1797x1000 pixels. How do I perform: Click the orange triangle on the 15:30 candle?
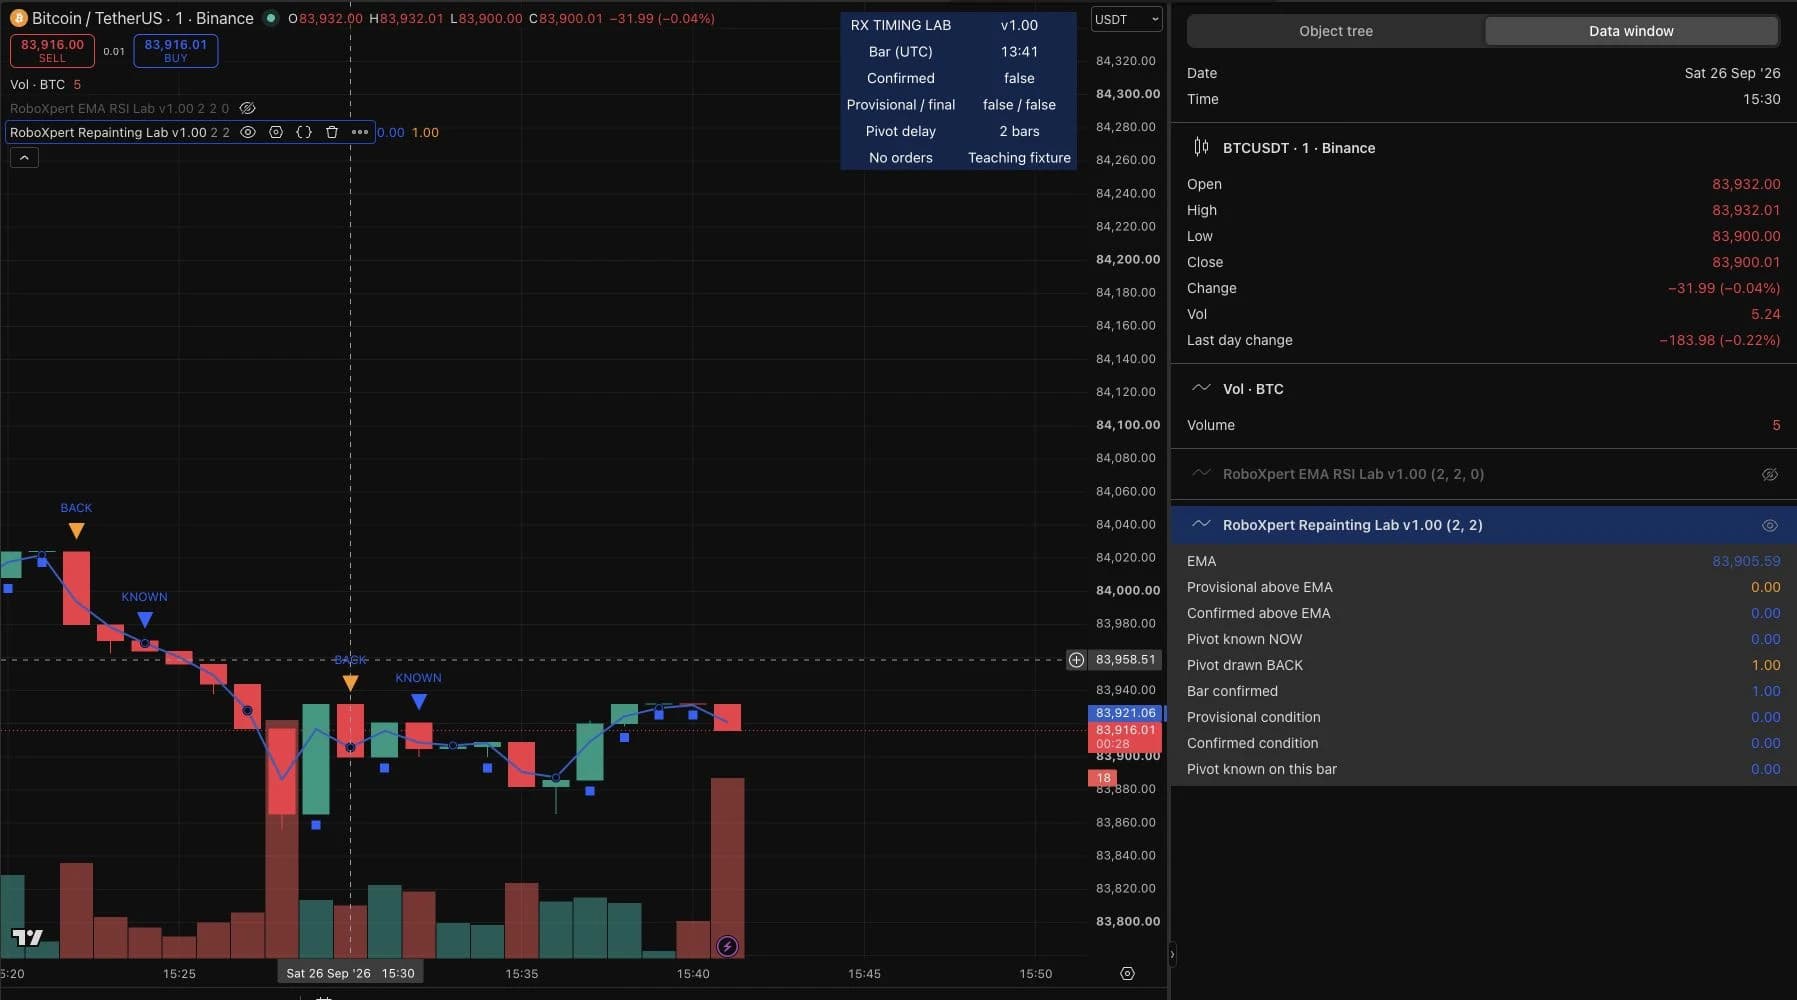[350, 683]
